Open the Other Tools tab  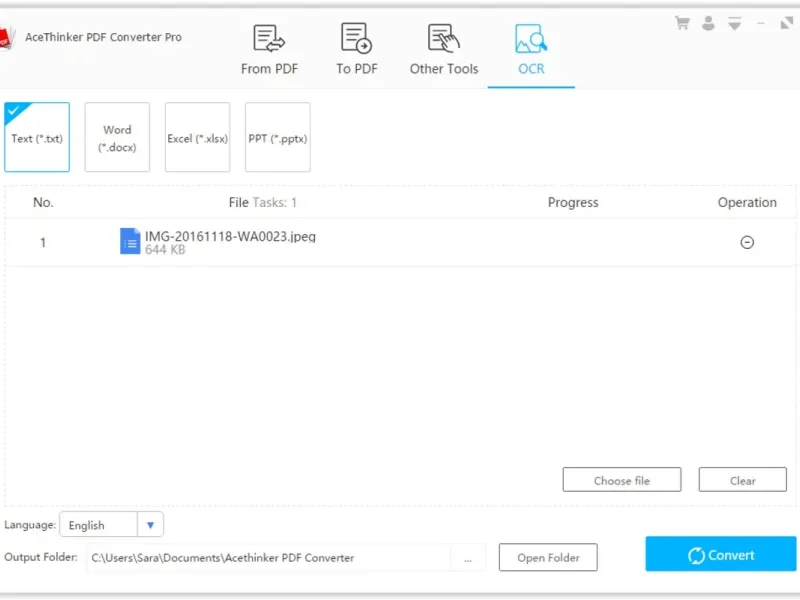click(x=444, y=50)
